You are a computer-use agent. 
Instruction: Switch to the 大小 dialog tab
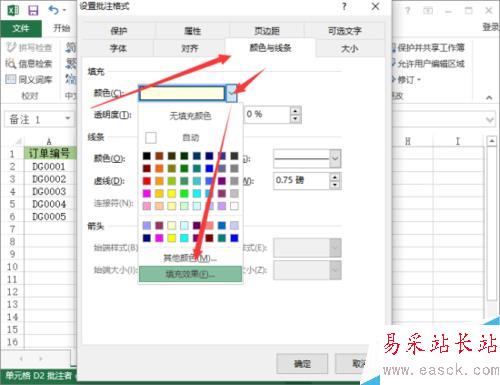[349, 49]
